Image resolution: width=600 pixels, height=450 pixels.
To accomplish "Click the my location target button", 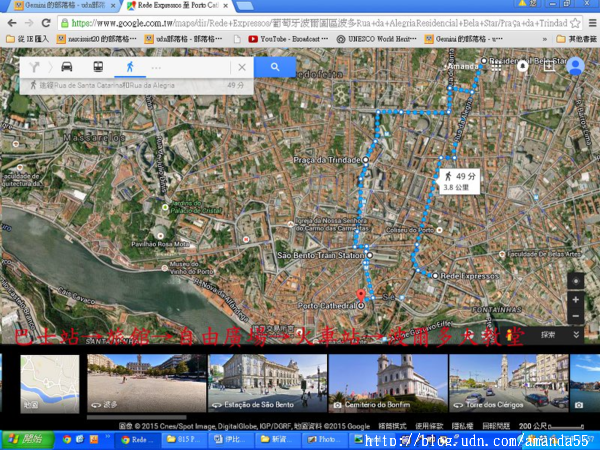I will pyautogui.click(x=576, y=281).
